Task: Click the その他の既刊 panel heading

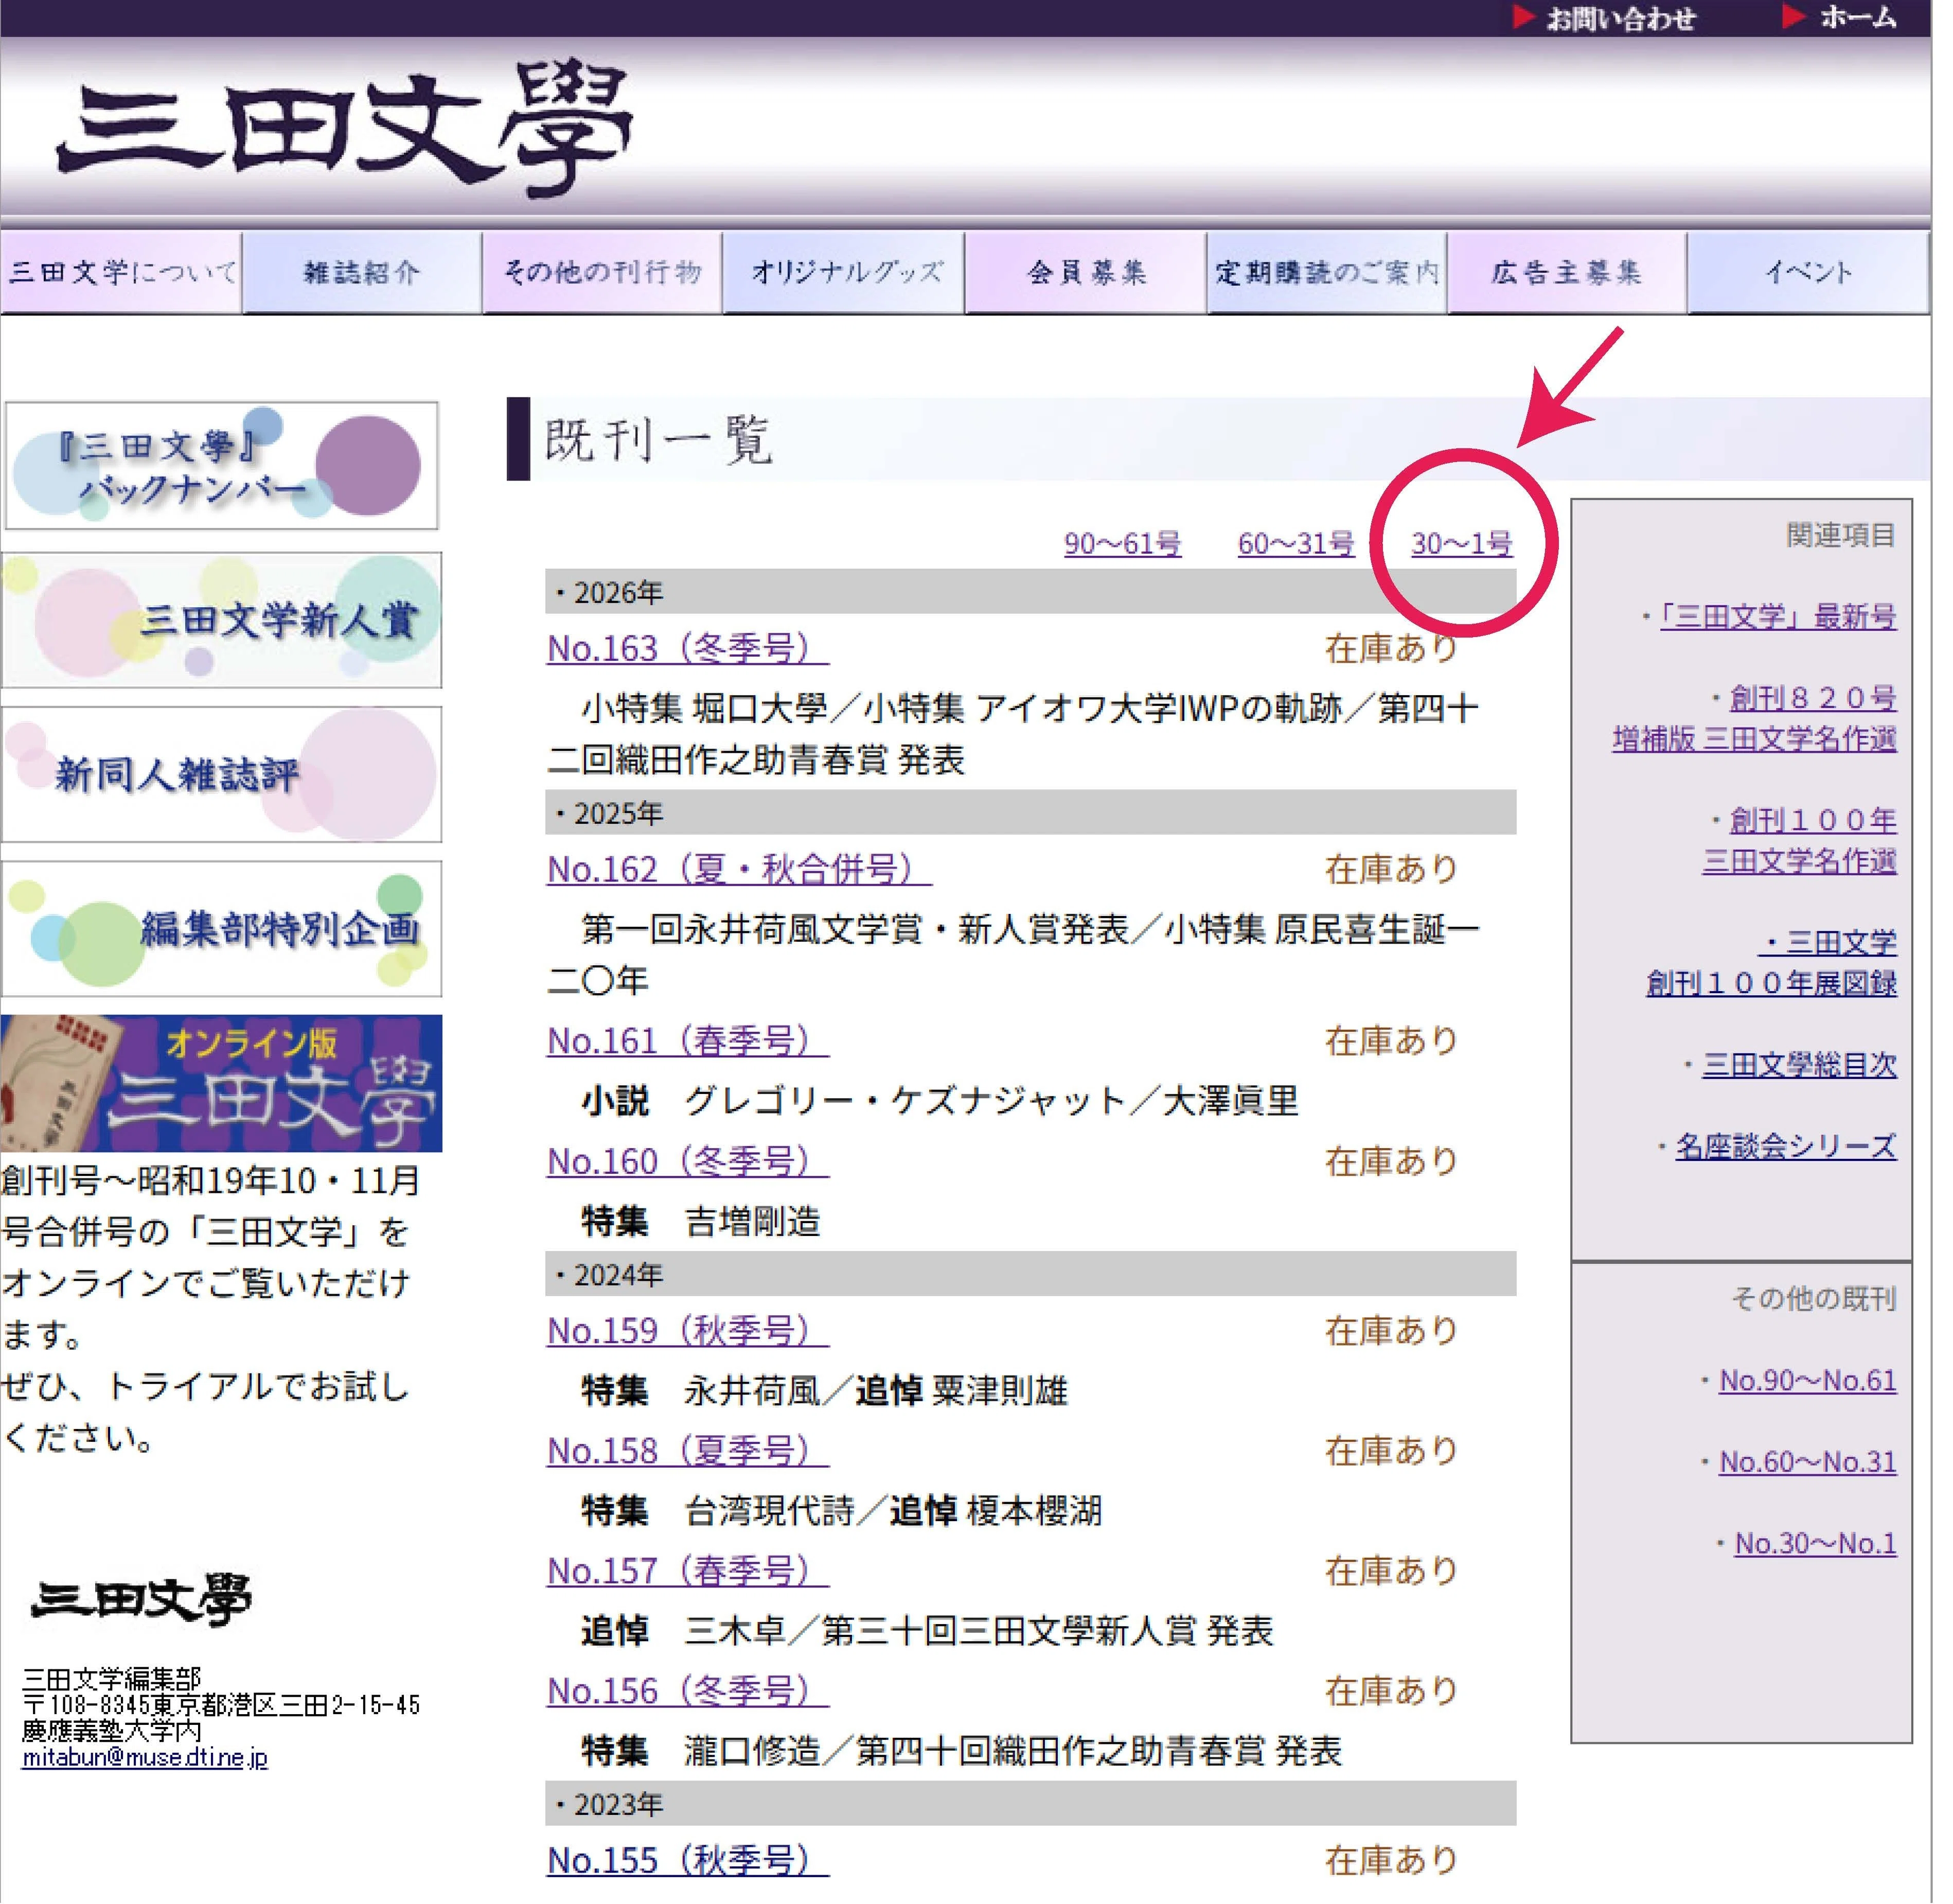Action: (1814, 1299)
